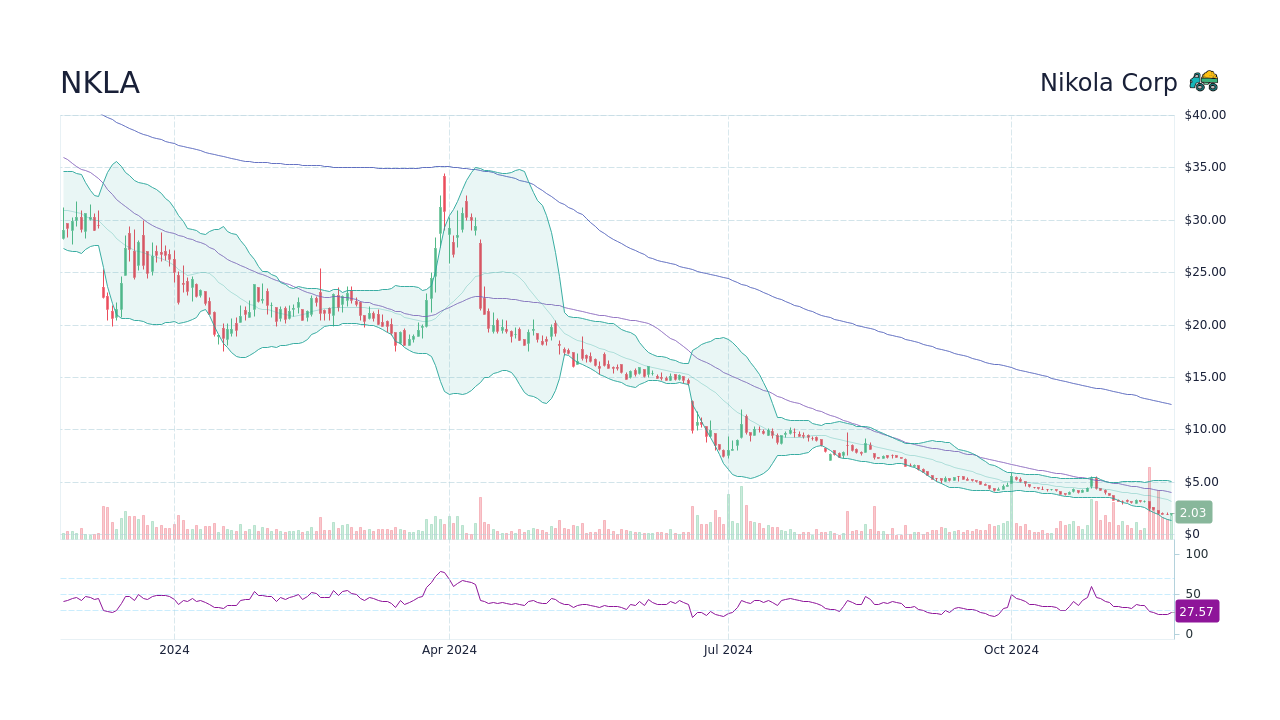Select the Oct 2024 date axis label
Screen dimensions: 1280x720
1011,650
